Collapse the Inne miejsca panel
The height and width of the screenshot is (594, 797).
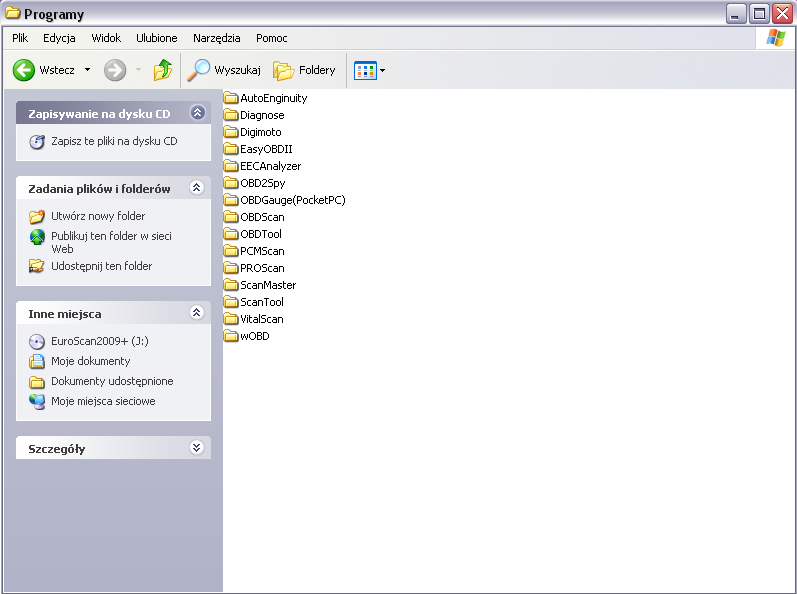coord(197,313)
